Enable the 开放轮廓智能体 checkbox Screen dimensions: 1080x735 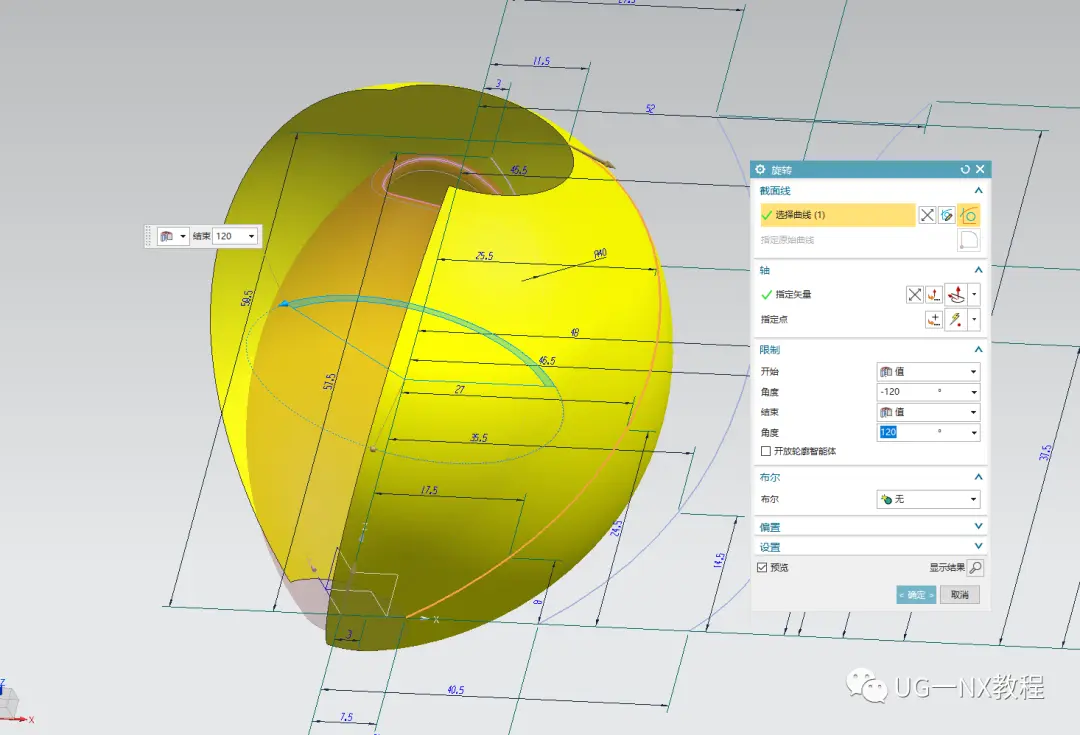click(x=765, y=451)
